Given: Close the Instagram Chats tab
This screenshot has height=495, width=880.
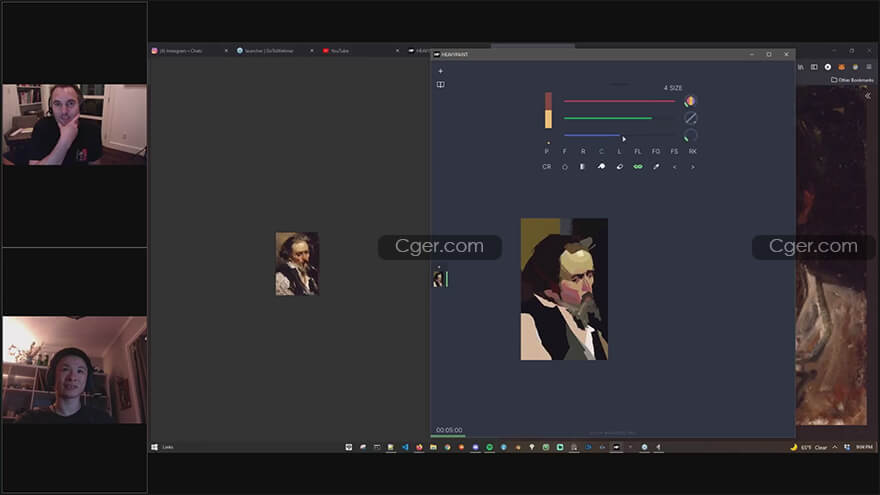Looking at the screenshot, I should (226, 51).
